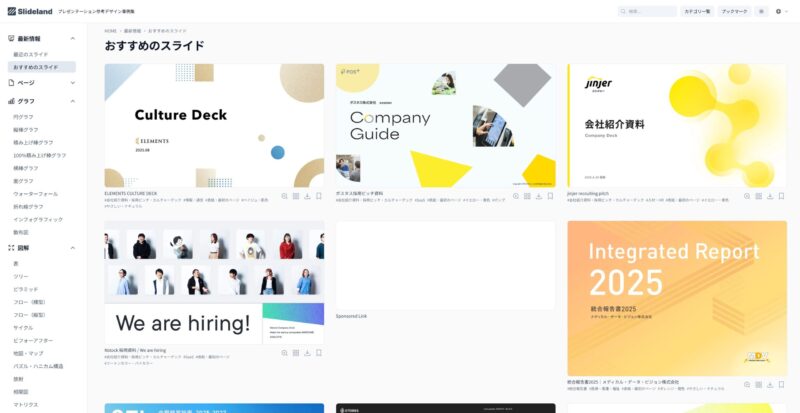Bookmark the jinjer recruiting pitch slide
Image resolution: width=800 pixels, height=413 pixels.
click(x=781, y=196)
